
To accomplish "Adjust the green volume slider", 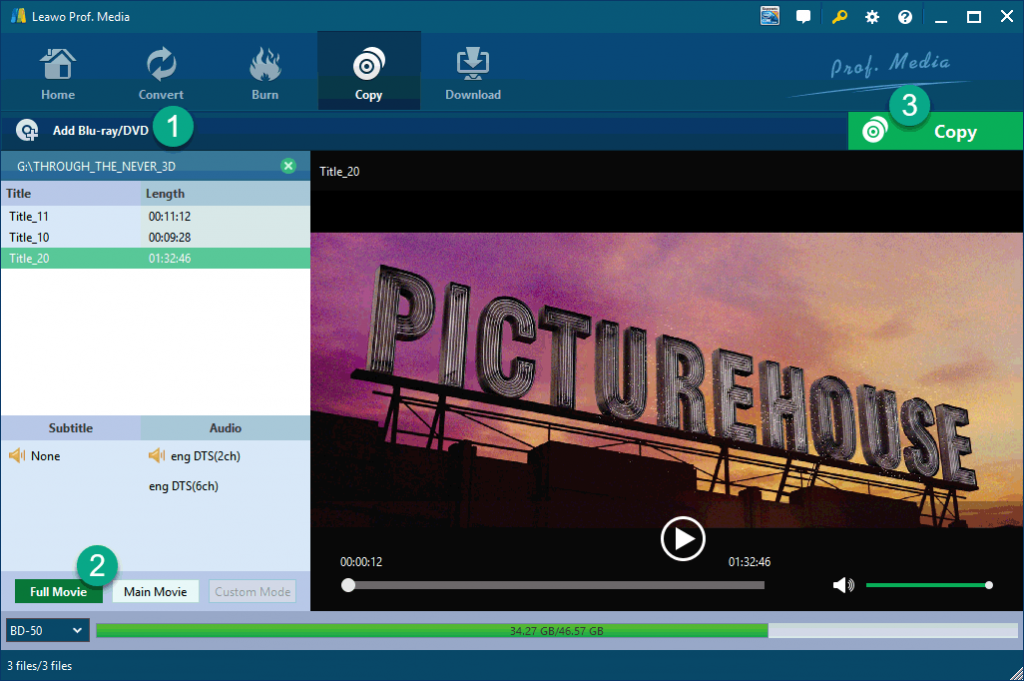I will (x=929, y=585).
